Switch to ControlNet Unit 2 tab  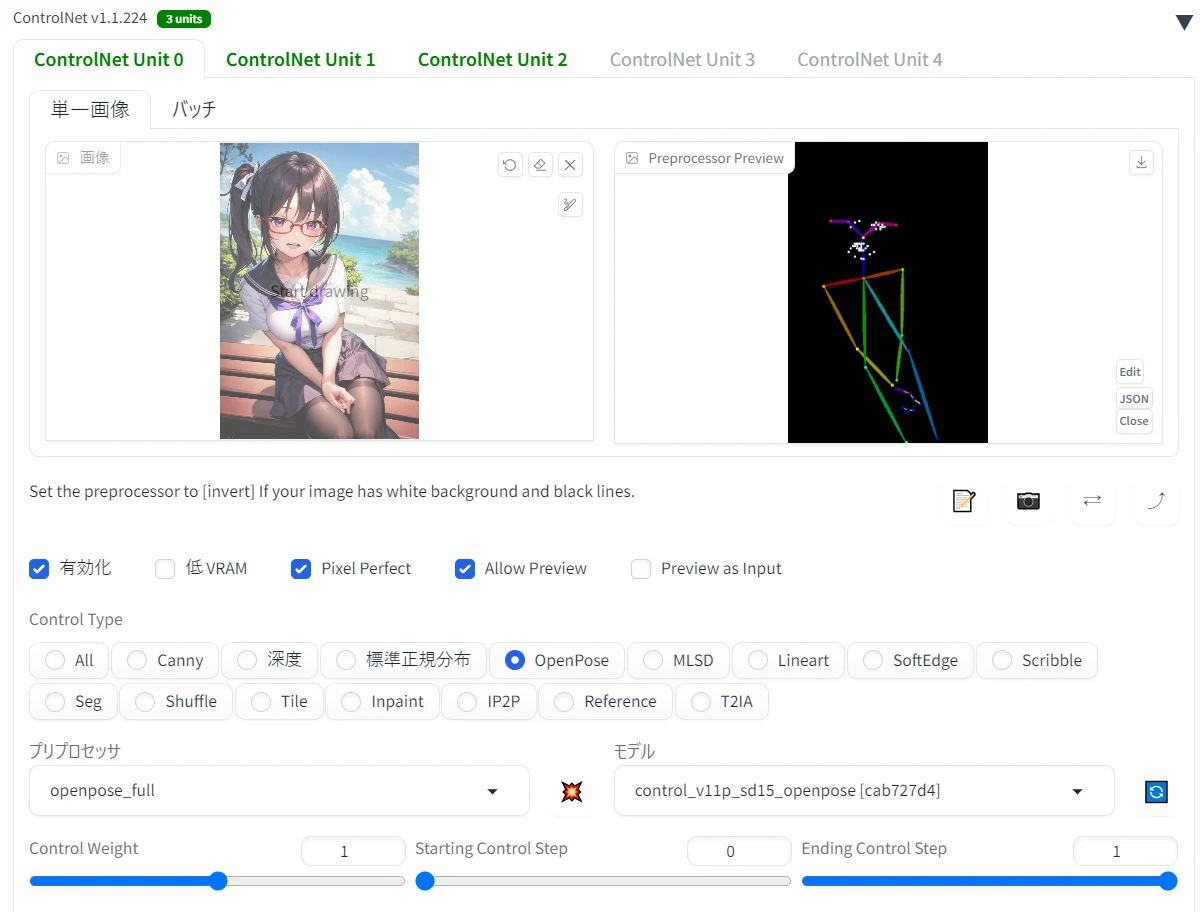point(493,59)
